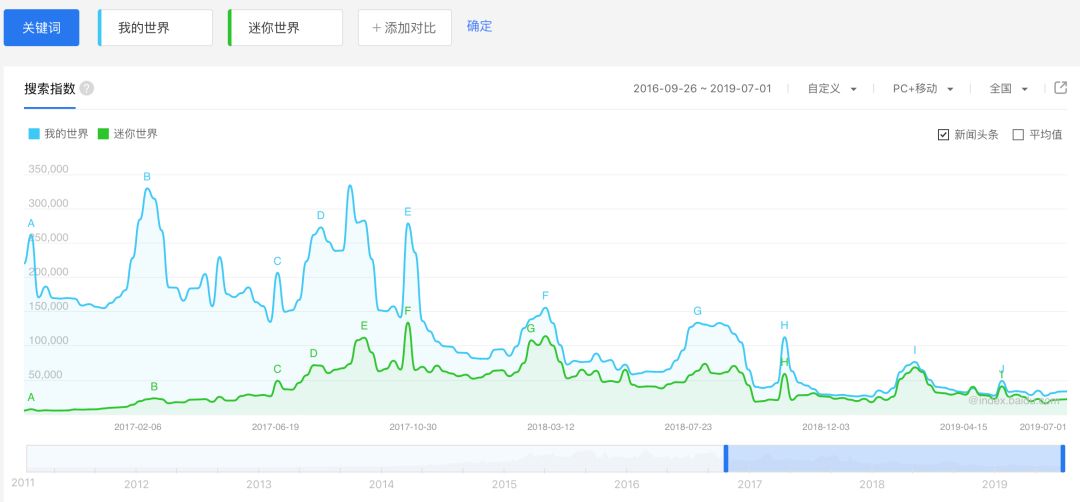Click the 350,000 y-axis label
This screenshot has width=1080, height=502.
48,169
